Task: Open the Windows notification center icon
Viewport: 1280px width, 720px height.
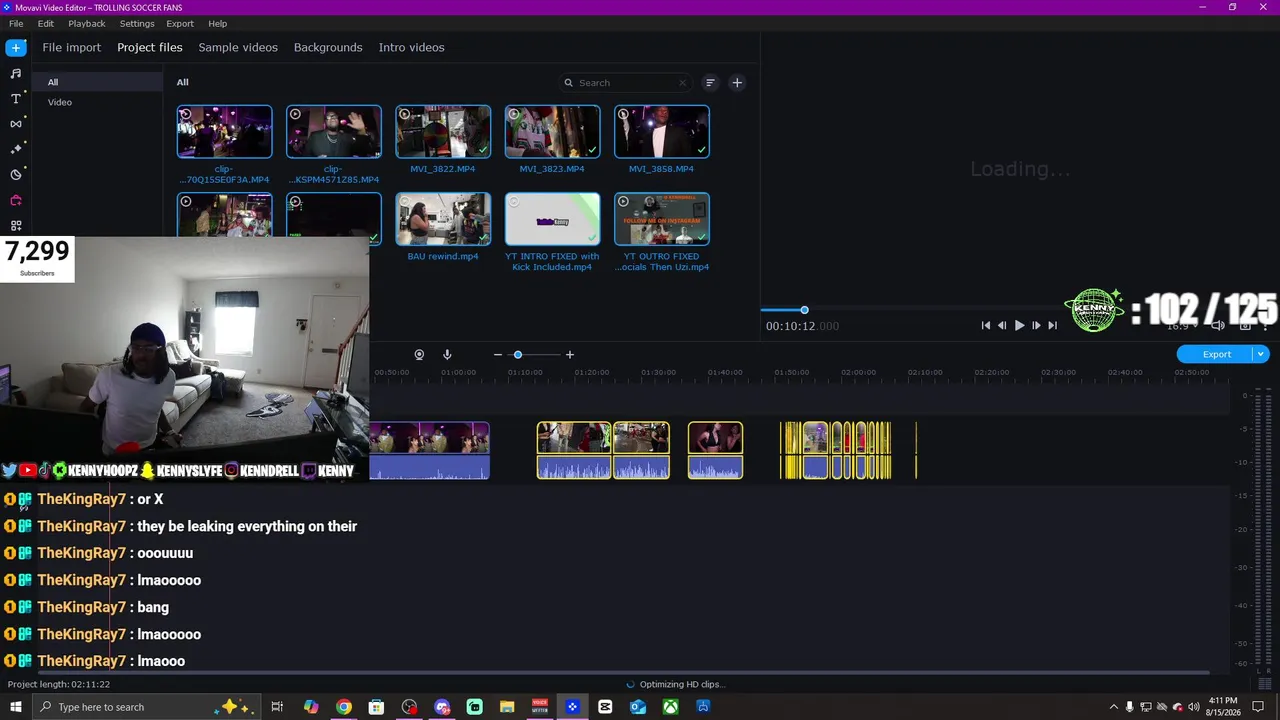Action: 1259,707
